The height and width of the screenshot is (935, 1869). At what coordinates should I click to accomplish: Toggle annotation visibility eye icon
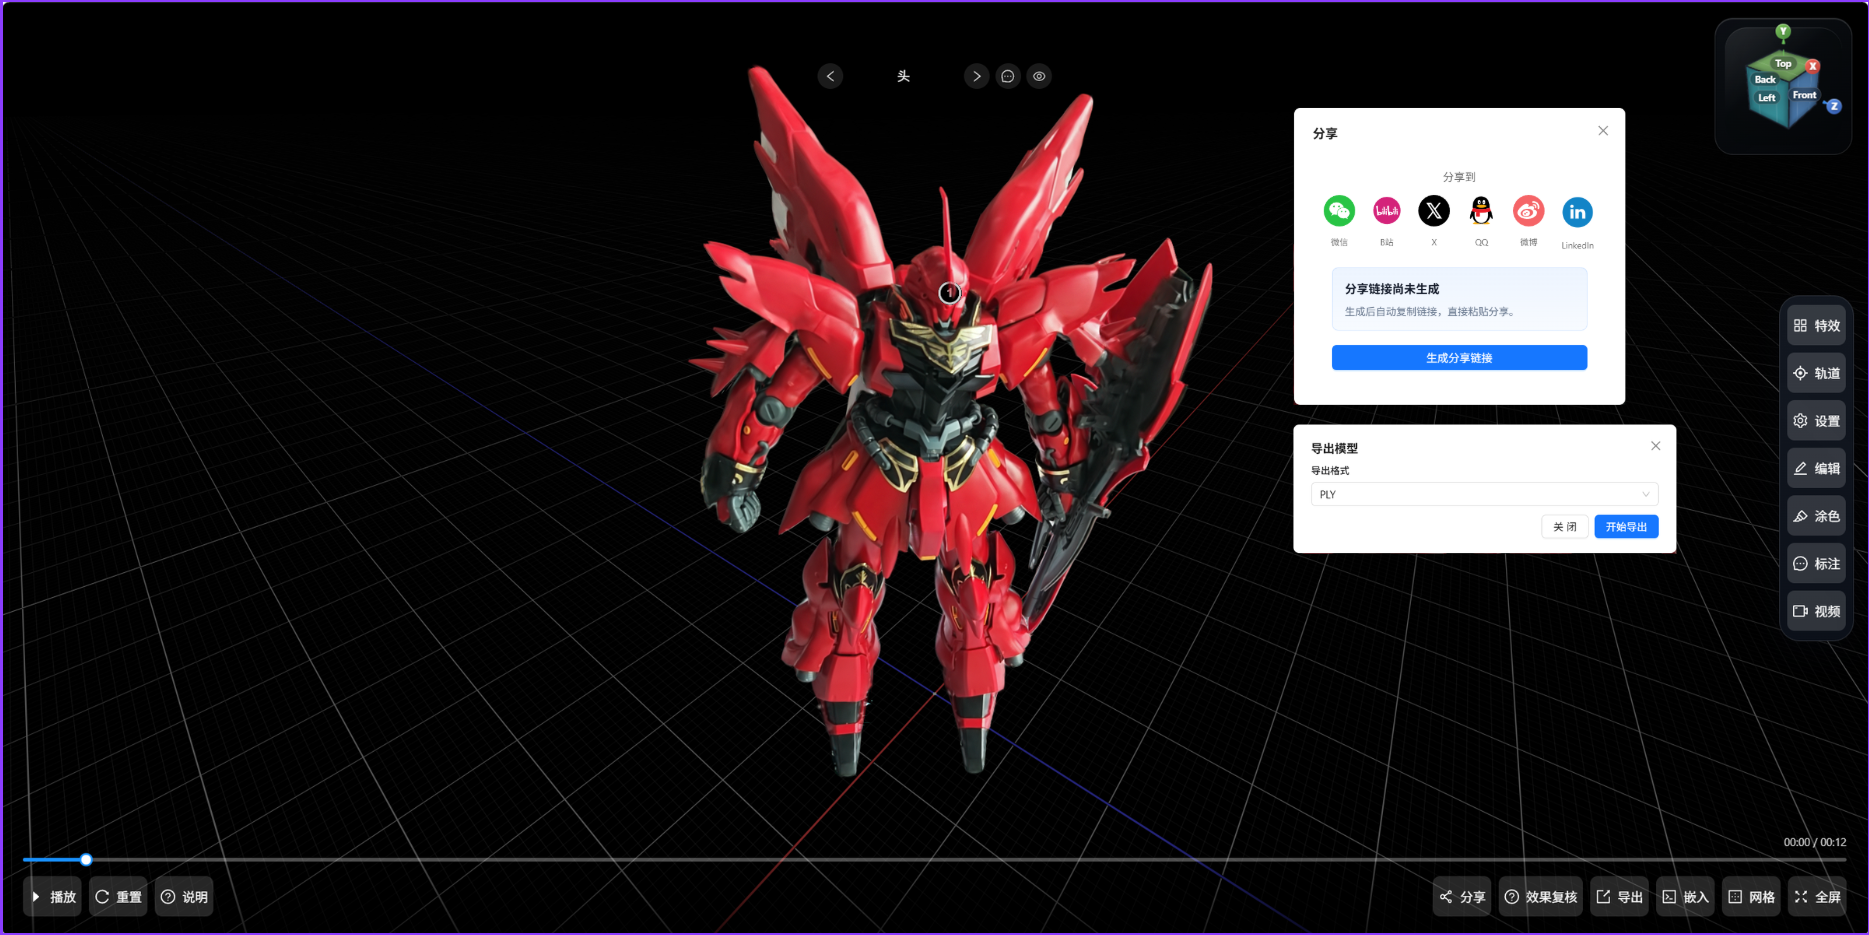pos(1040,76)
